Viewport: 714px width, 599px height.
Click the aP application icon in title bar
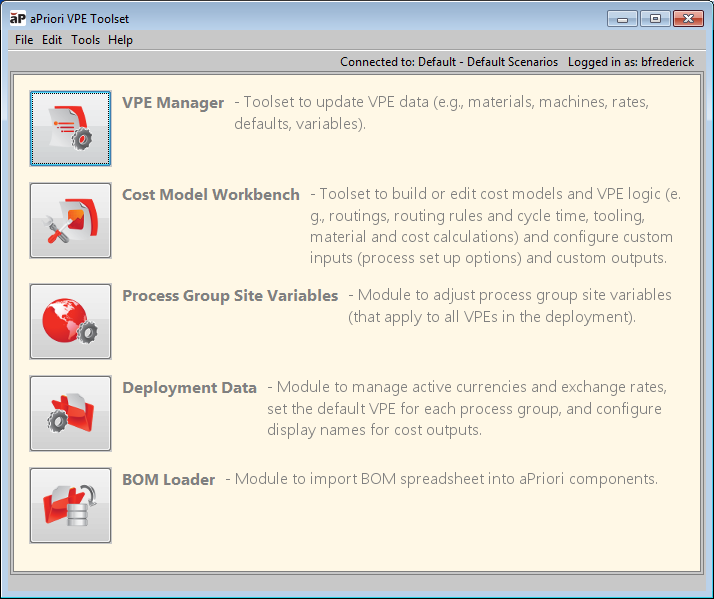pos(17,18)
